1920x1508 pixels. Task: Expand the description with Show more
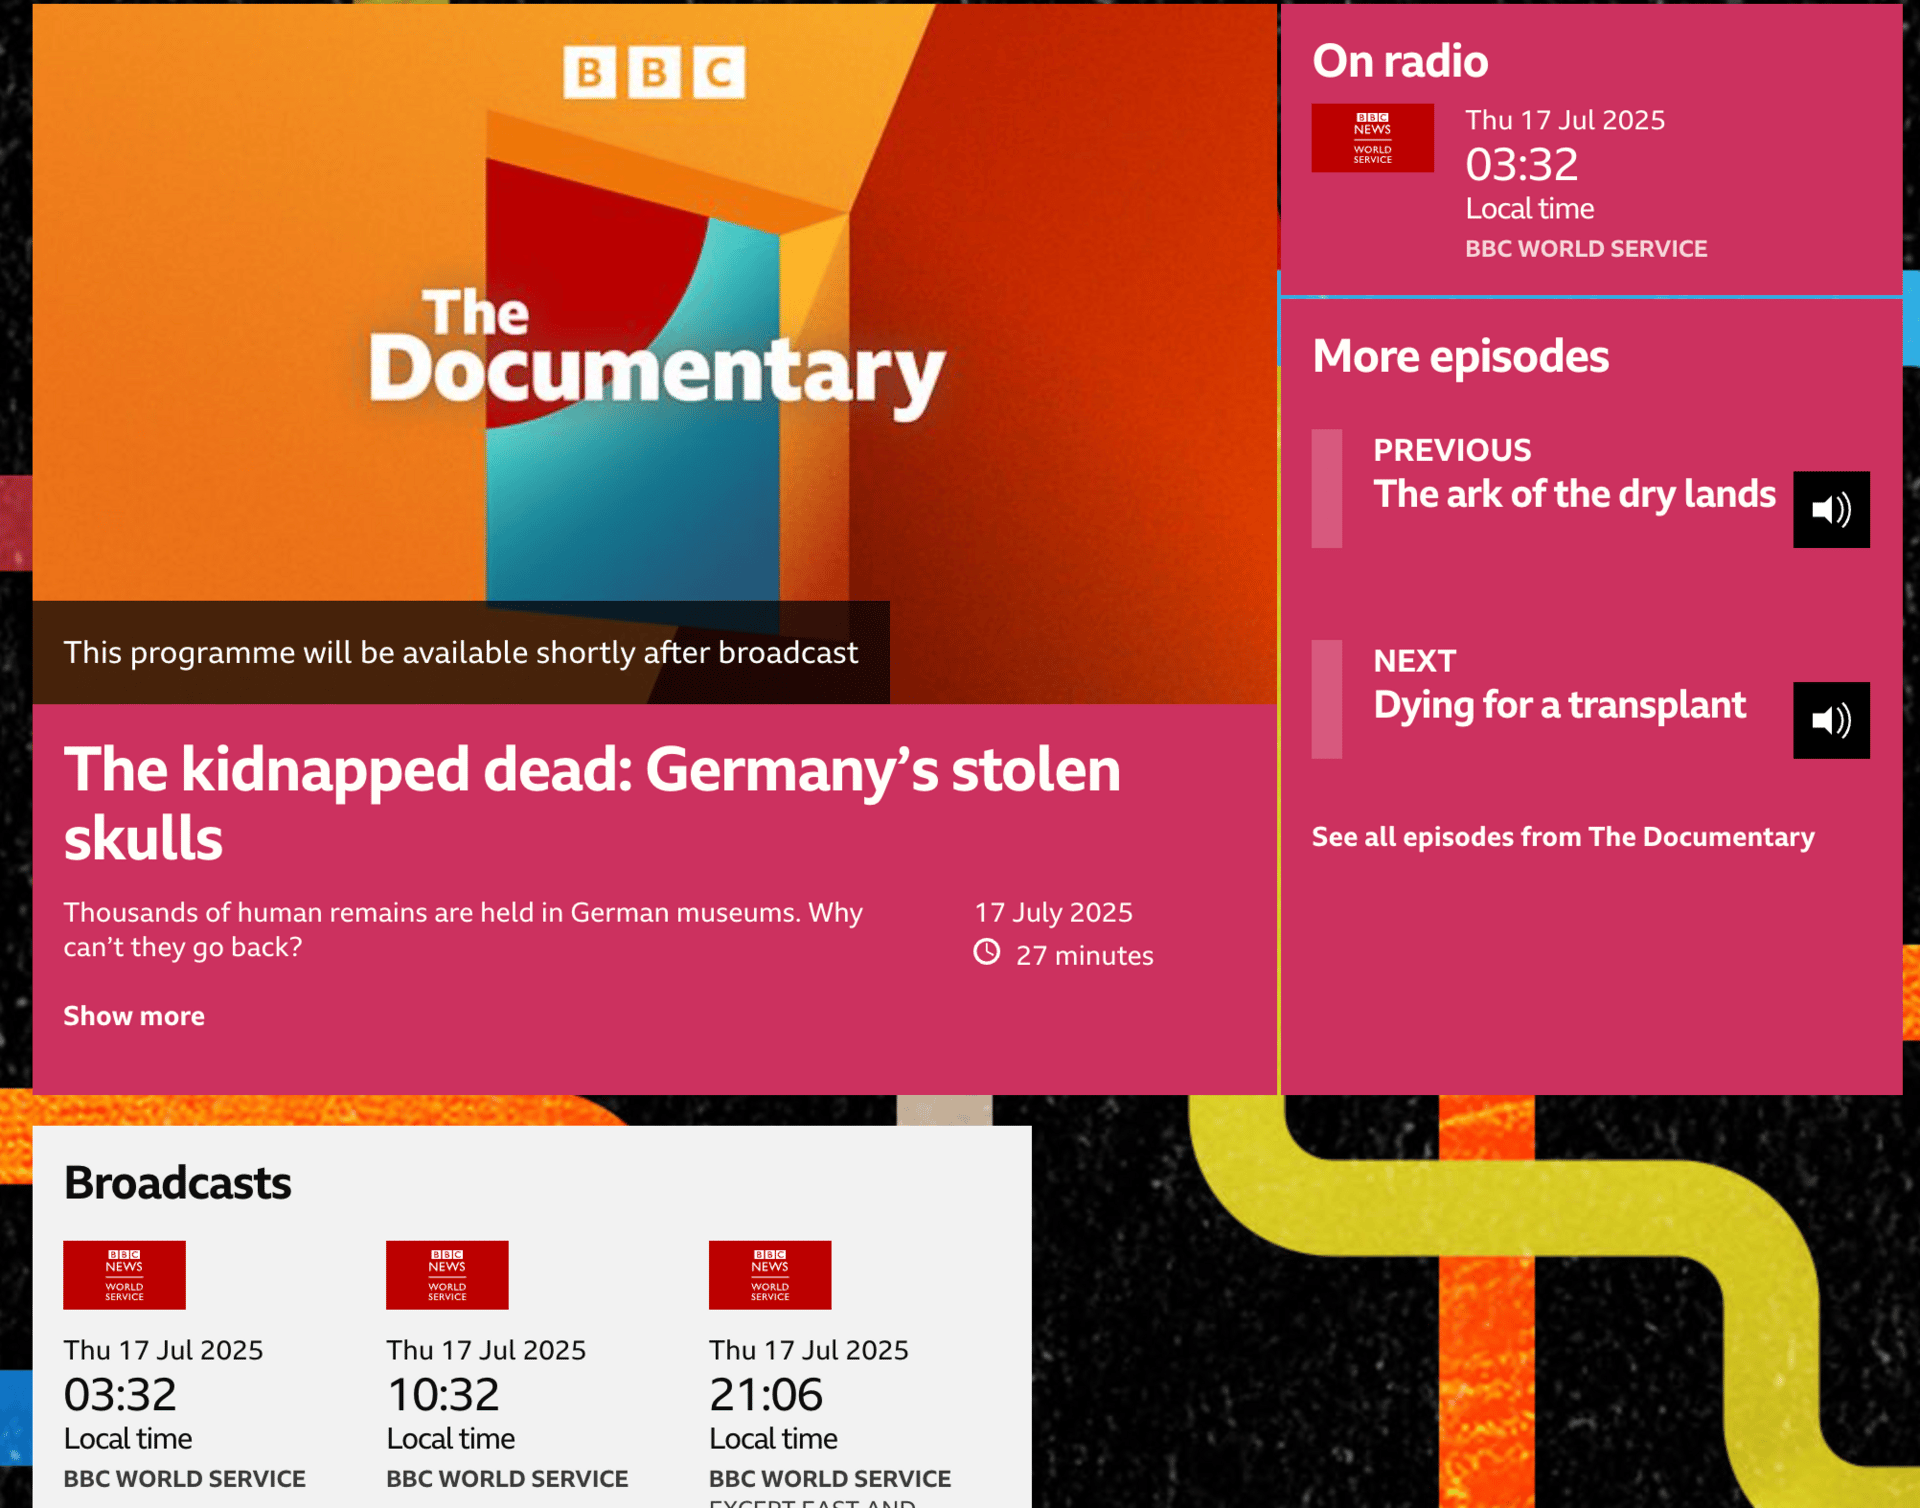(x=134, y=1016)
